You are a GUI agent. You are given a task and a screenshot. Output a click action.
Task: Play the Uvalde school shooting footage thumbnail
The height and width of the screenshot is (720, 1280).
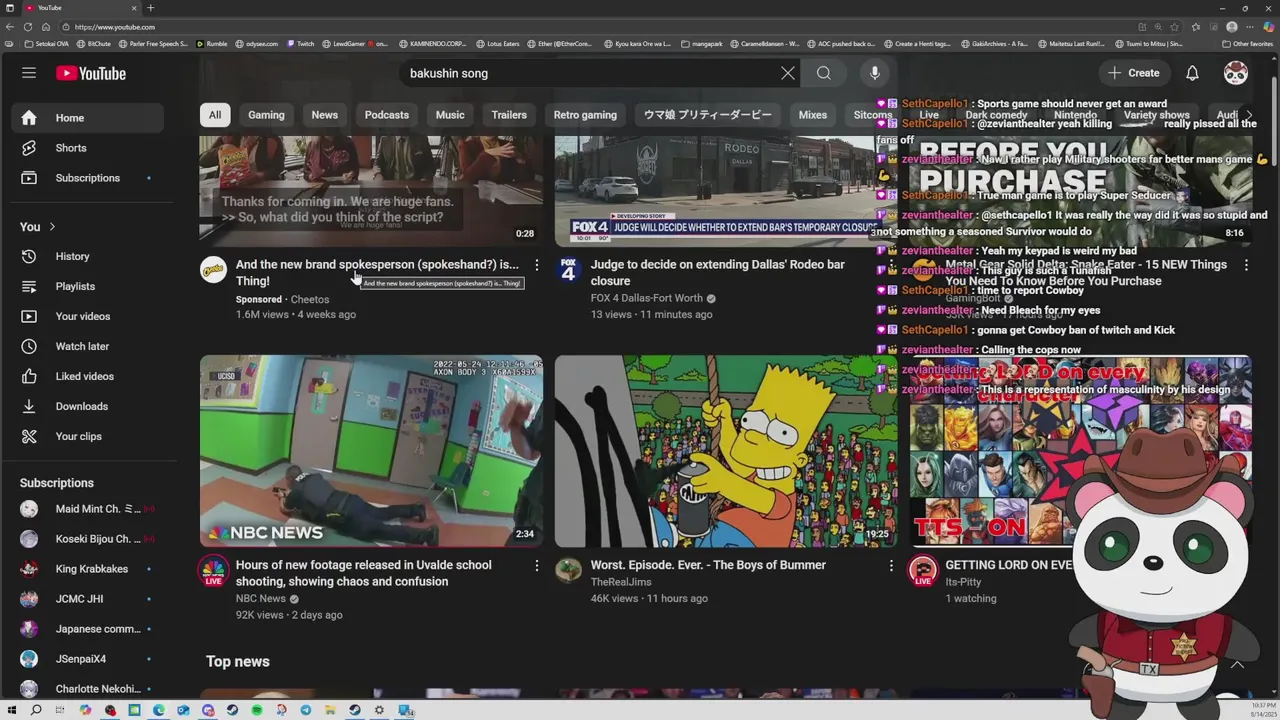pyautogui.click(x=371, y=451)
